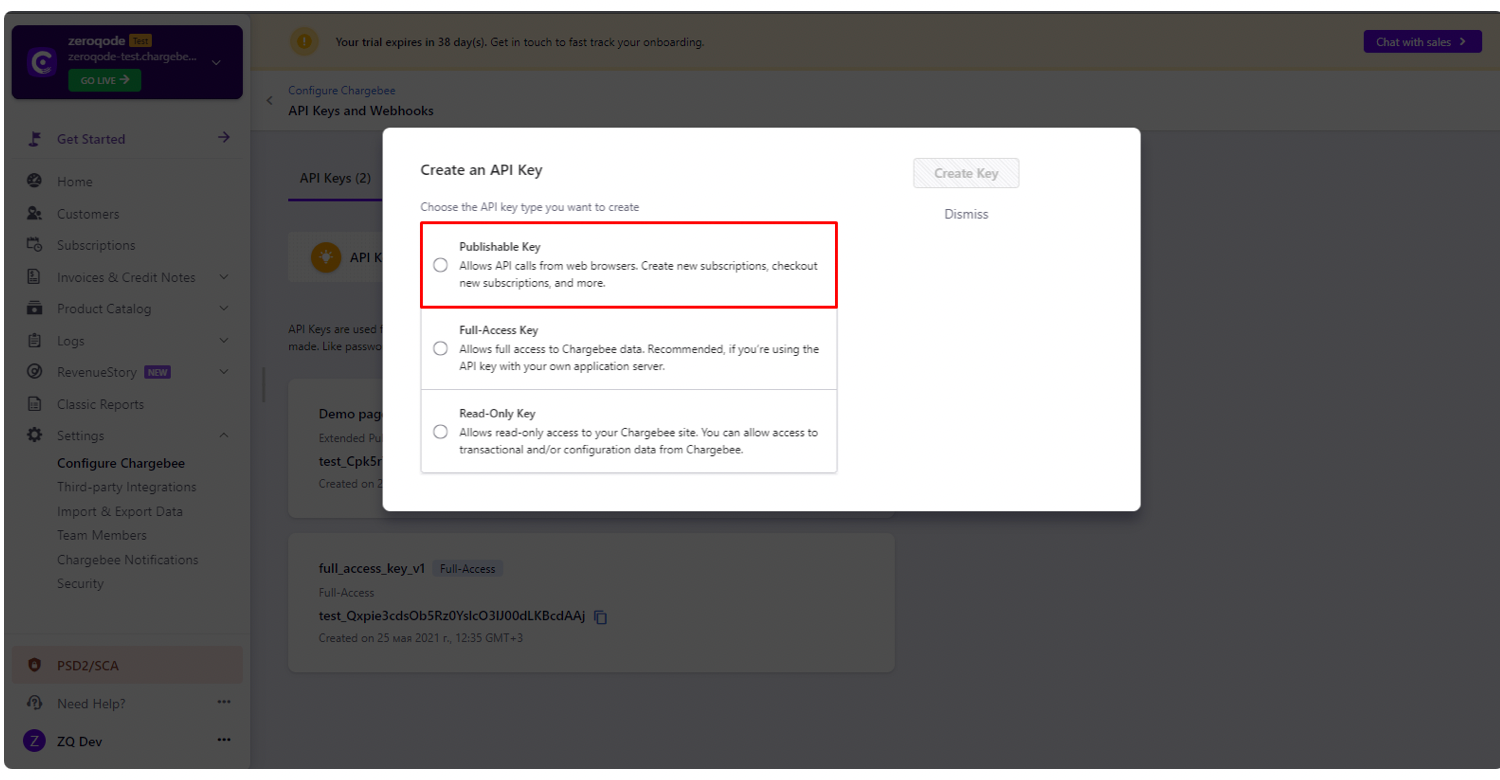
Task: Click the GO LIVE button
Action: coord(105,80)
